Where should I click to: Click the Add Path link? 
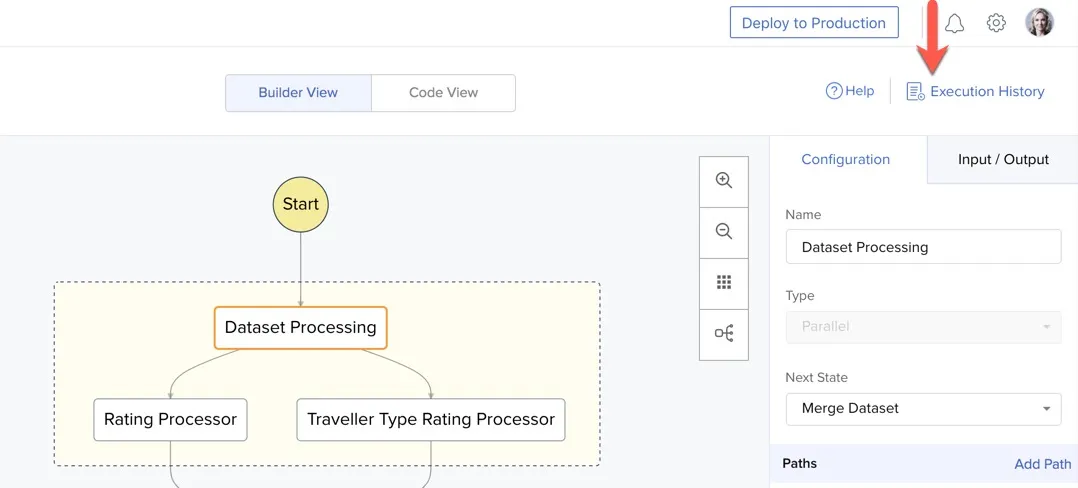click(x=1043, y=464)
